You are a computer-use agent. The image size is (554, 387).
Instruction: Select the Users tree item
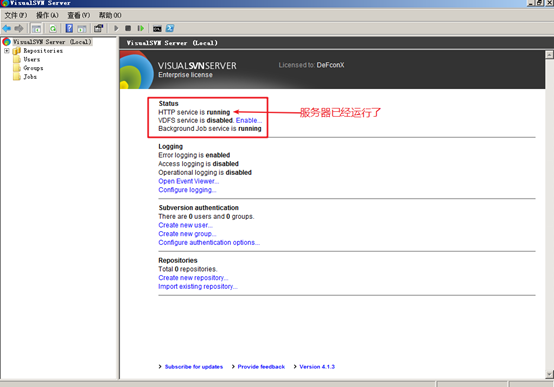click(32, 59)
